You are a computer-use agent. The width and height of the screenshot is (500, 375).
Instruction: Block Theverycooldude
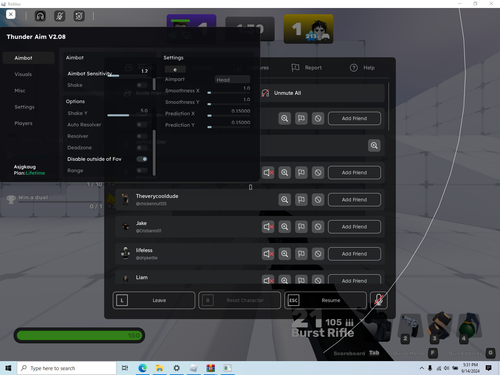tap(318, 200)
